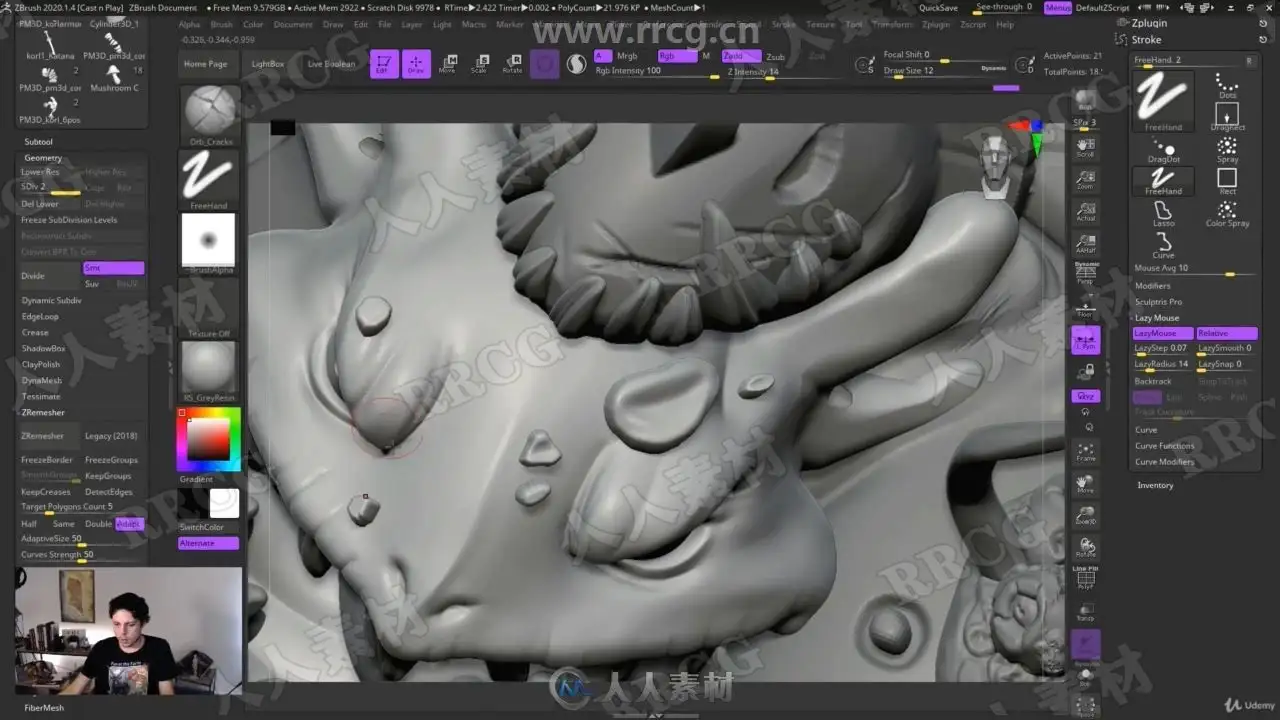The width and height of the screenshot is (1280, 720).
Task: Expand the DynaMesh section
Action: click(42, 380)
